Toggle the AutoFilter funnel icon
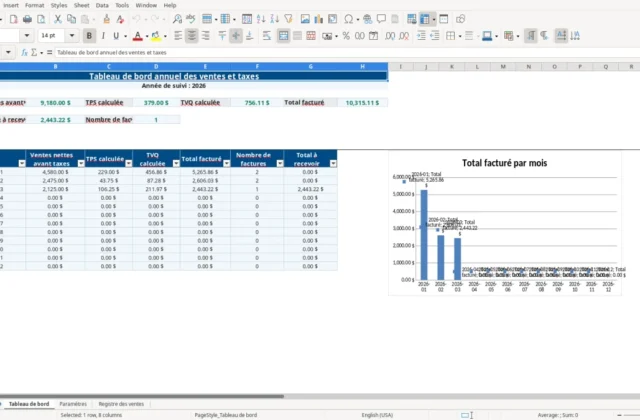The image size is (640, 420). 289,19
